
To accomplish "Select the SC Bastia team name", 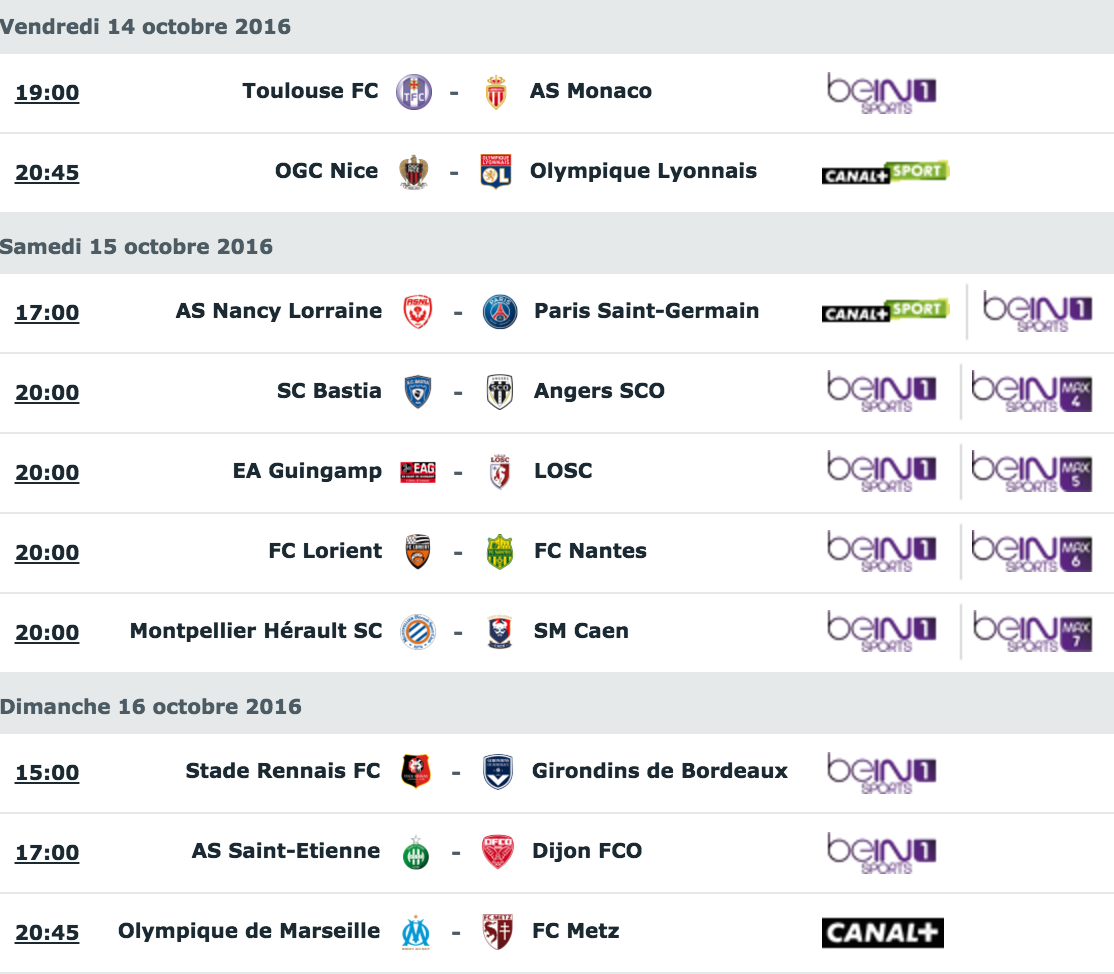I will point(329,391).
